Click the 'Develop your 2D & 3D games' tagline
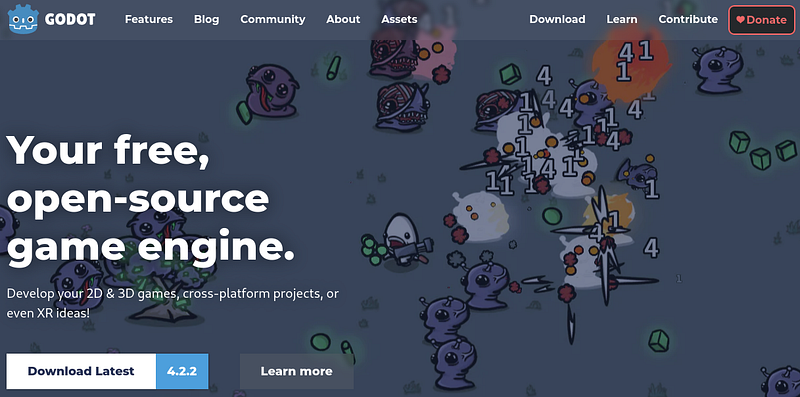Image resolution: width=800 pixels, height=397 pixels. (x=172, y=303)
